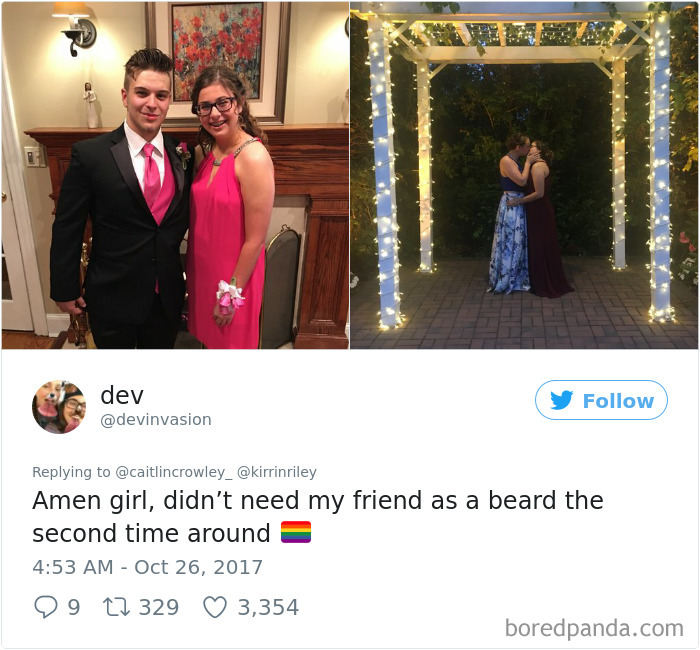Click the retweet arrows icon
Screen dimensions: 700x650
click(x=116, y=607)
